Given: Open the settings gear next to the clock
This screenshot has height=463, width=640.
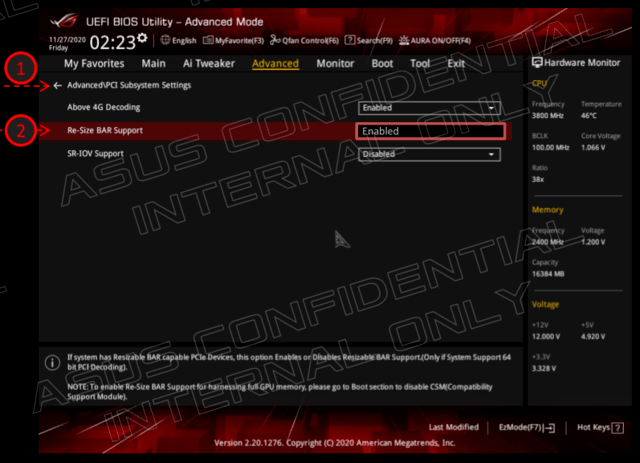Looking at the screenshot, I should [142, 38].
